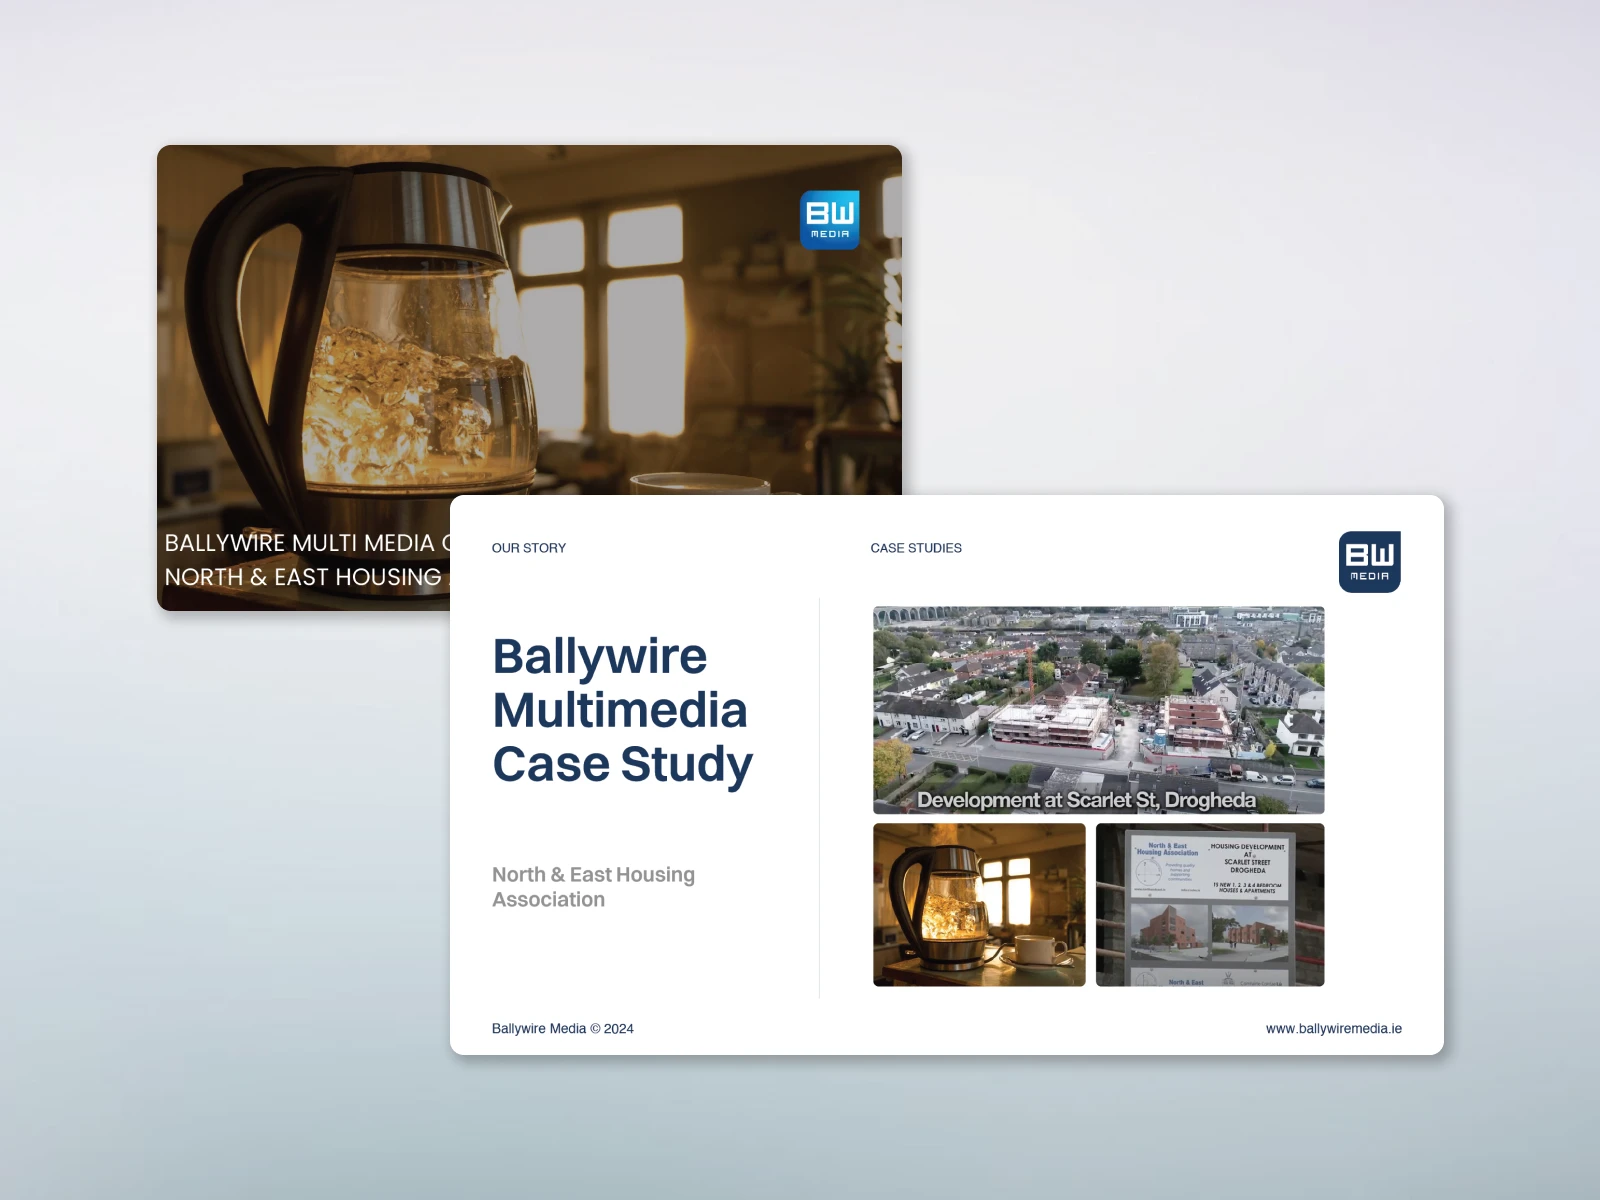1600x1200 pixels.
Task: Click the Ballywire Media © 2024 footer text
Action: pos(563,1029)
